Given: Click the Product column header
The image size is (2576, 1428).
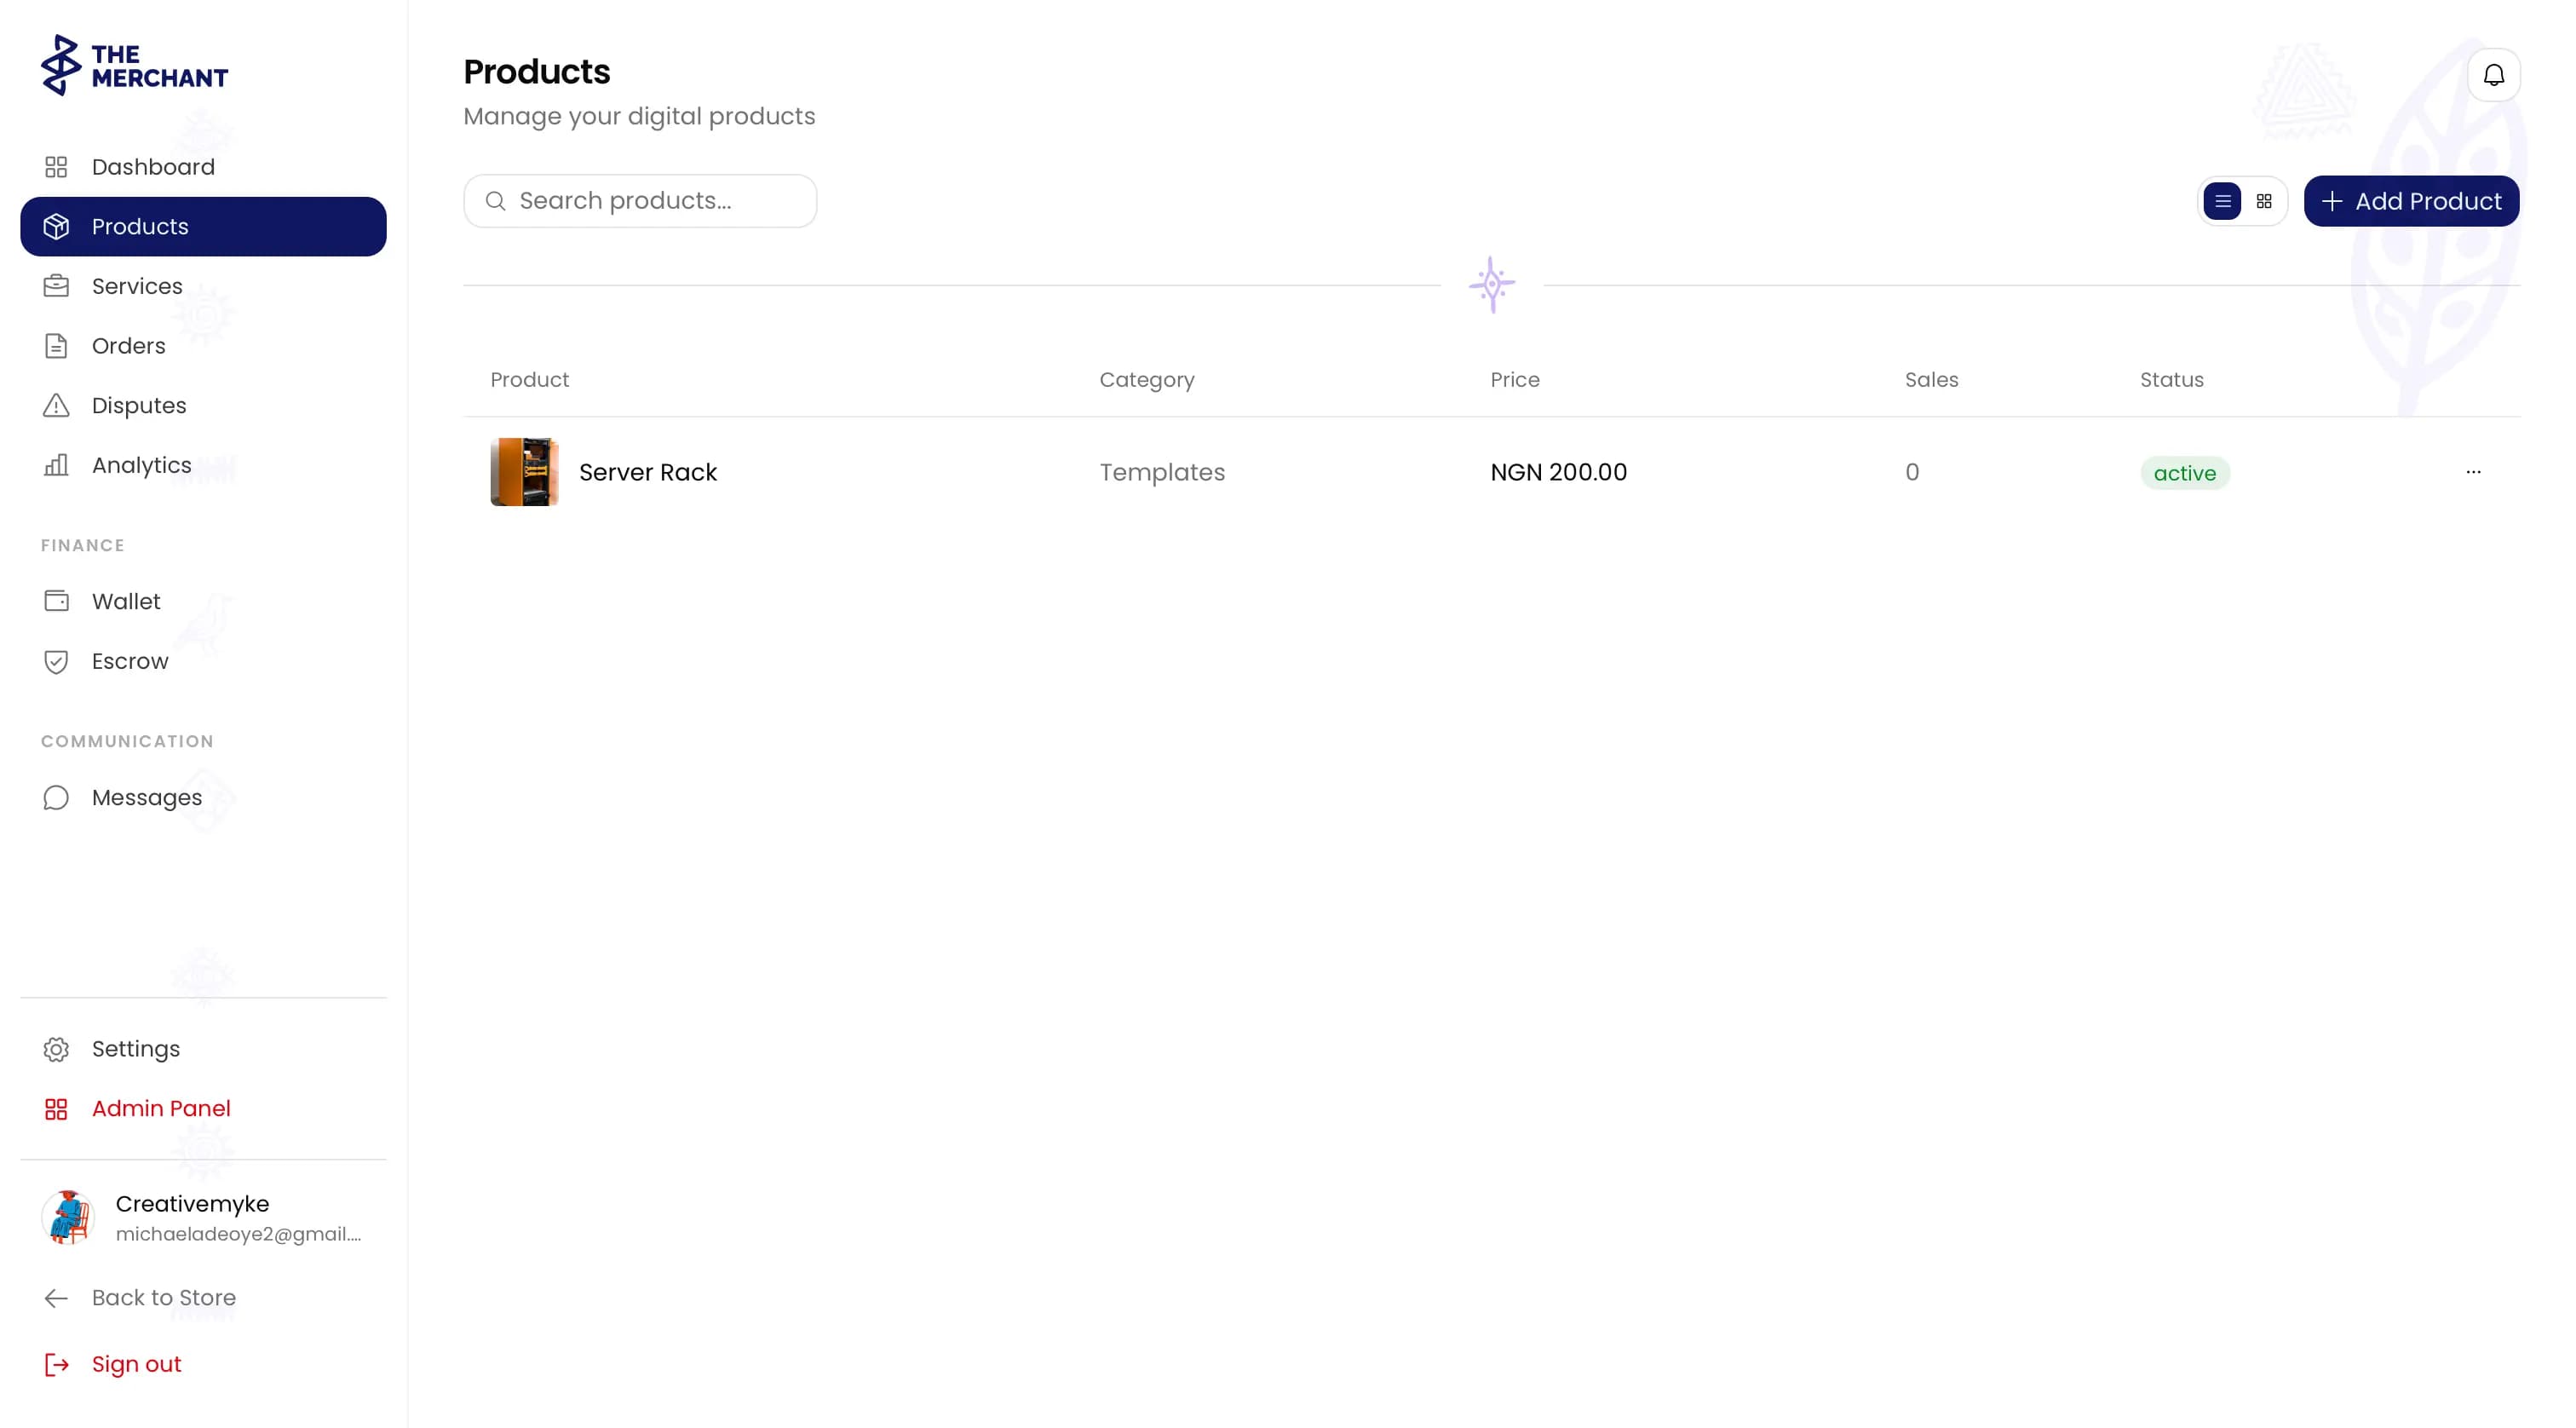Looking at the screenshot, I should [529, 380].
